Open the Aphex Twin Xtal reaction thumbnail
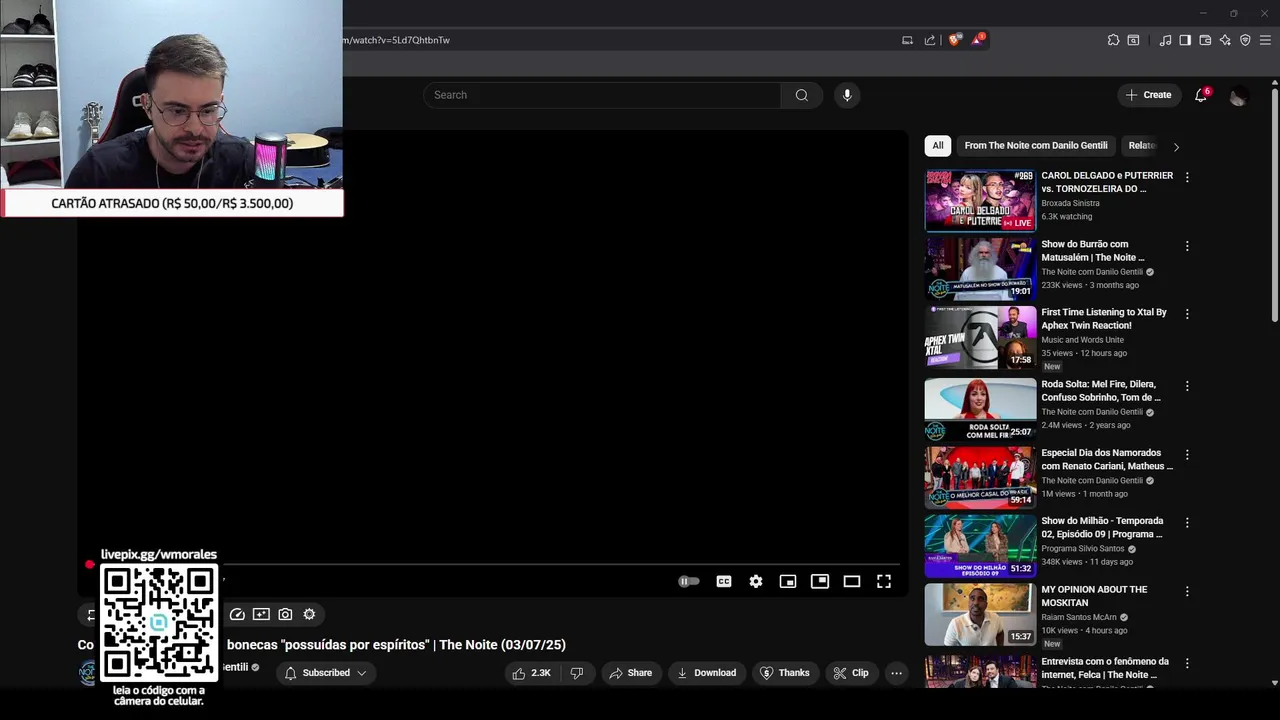Screen dimensions: 1280x720 (980, 337)
